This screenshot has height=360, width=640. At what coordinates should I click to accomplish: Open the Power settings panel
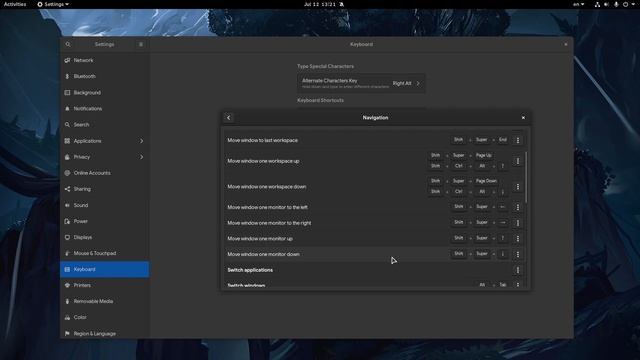pyautogui.click(x=104, y=221)
